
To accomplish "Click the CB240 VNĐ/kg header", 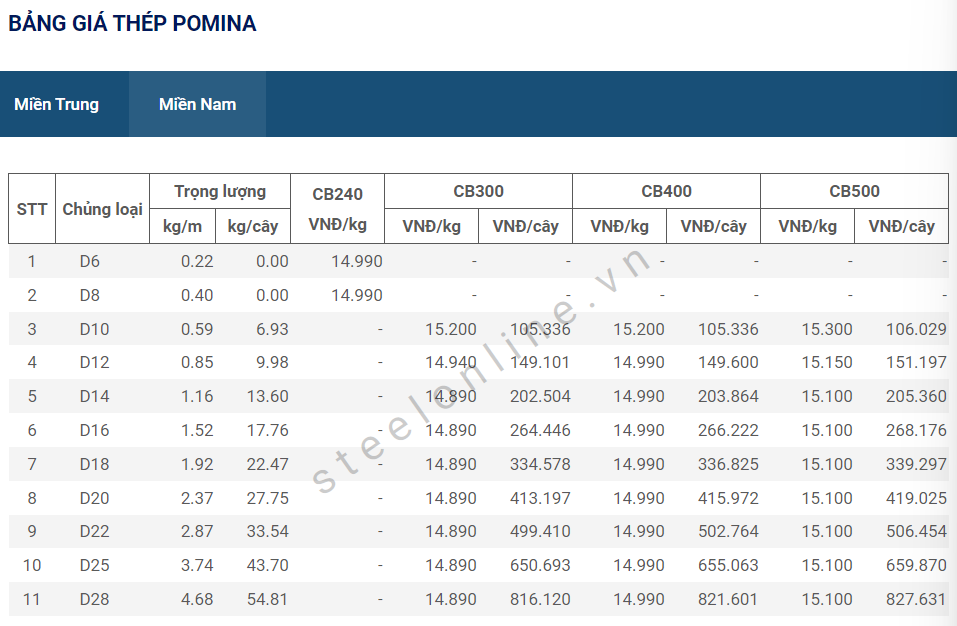I will tap(338, 209).
